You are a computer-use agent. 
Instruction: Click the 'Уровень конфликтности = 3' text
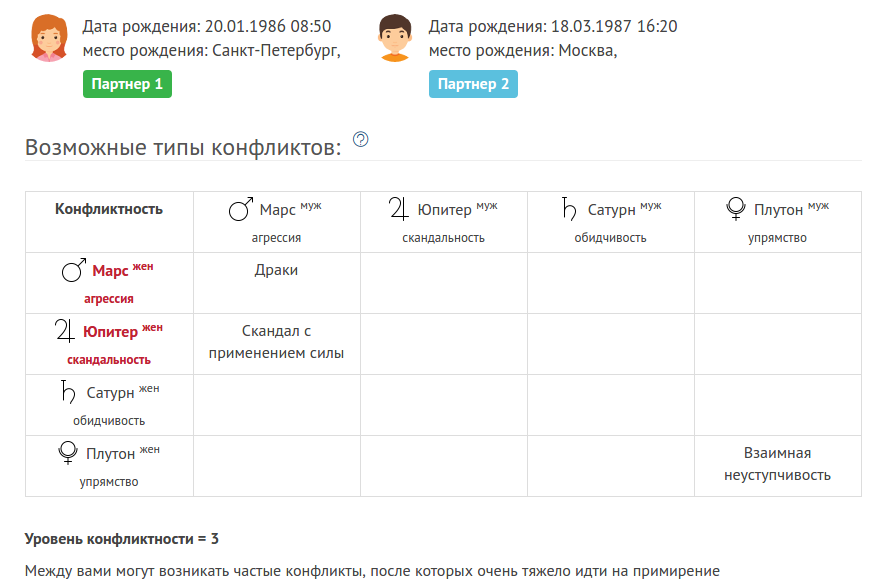pyautogui.click(x=122, y=539)
